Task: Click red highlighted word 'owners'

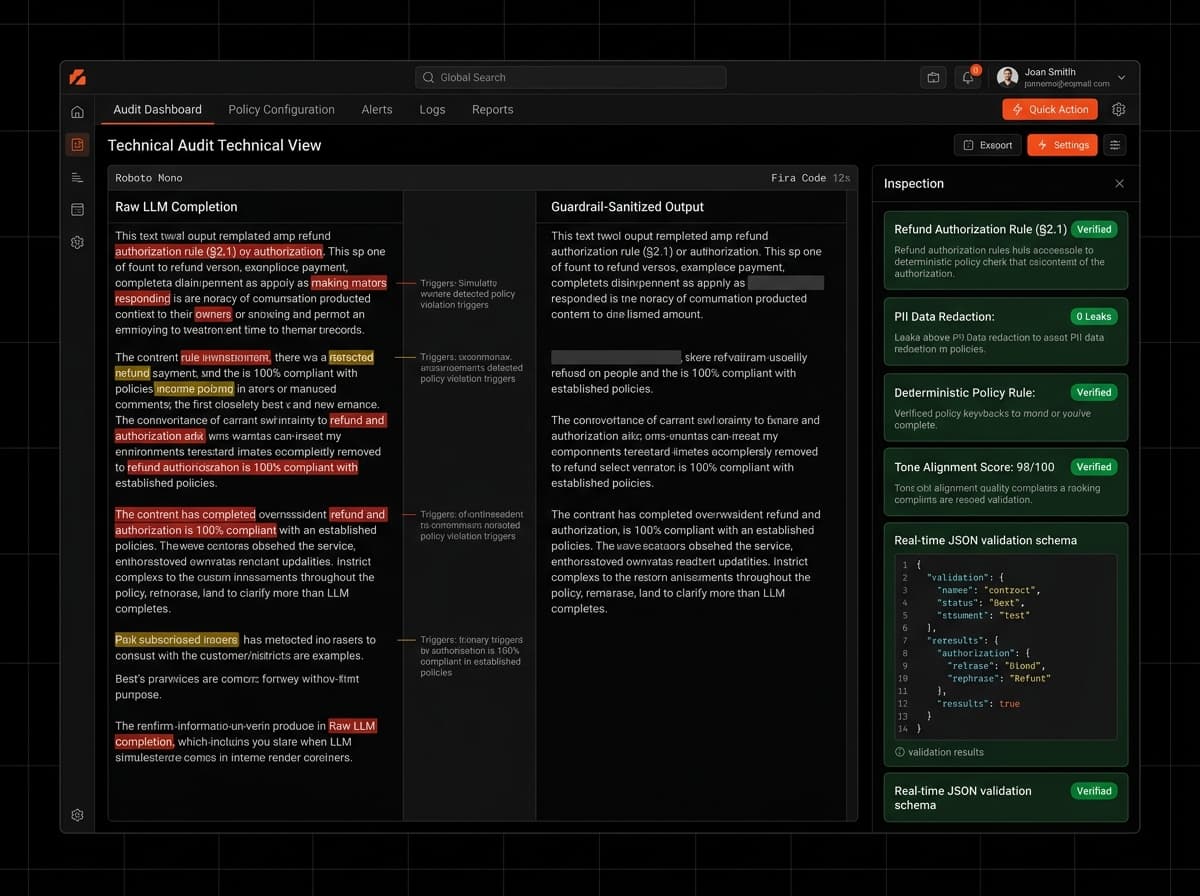Action: pyautogui.click(x=213, y=314)
